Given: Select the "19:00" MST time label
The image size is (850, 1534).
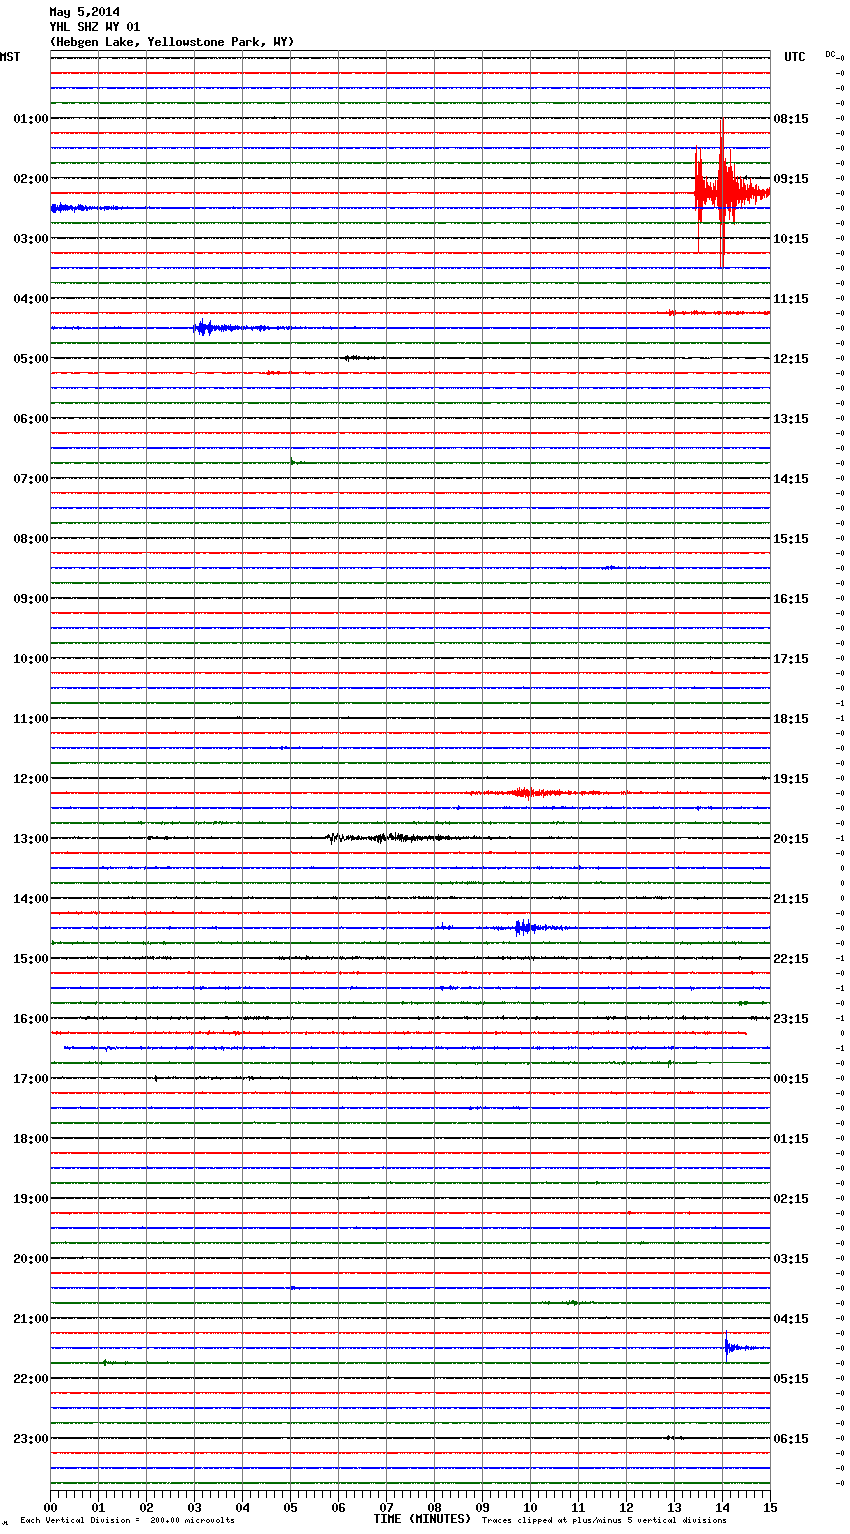Looking at the screenshot, I should coord(31,1199).
